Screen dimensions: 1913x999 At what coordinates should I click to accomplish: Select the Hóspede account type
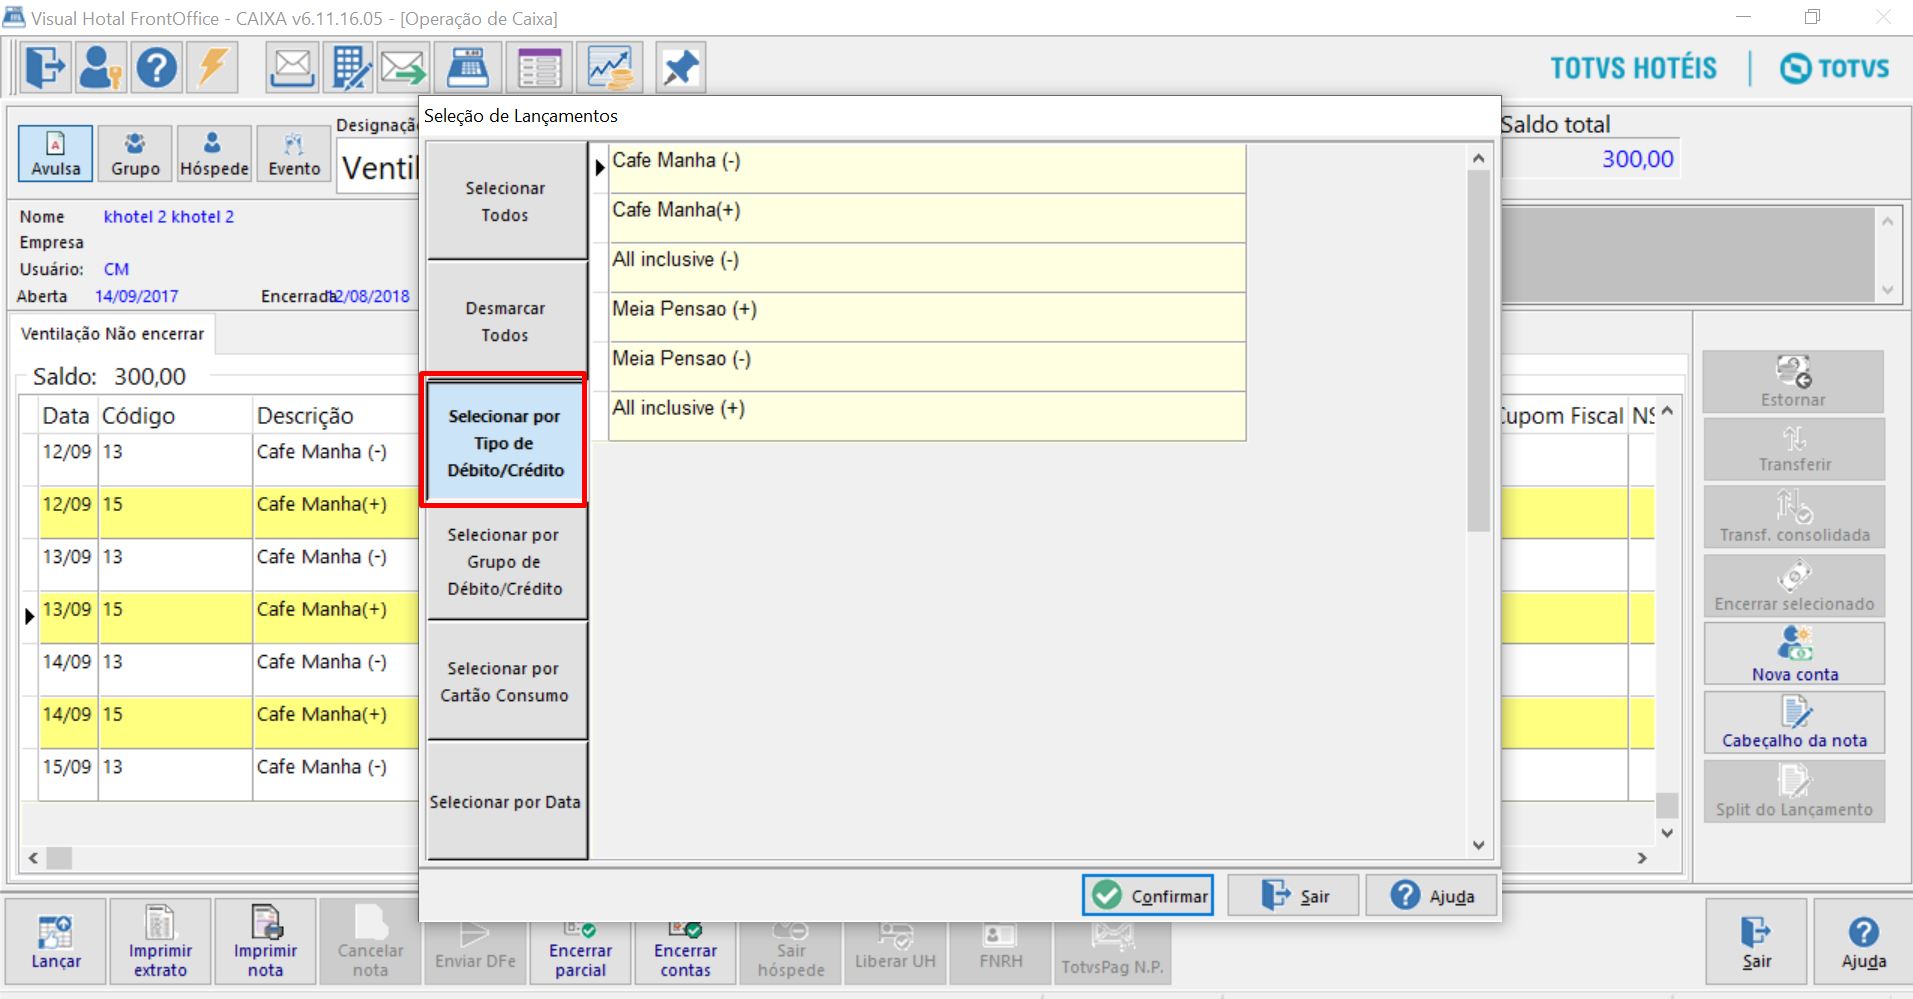(x=214, y=153)
